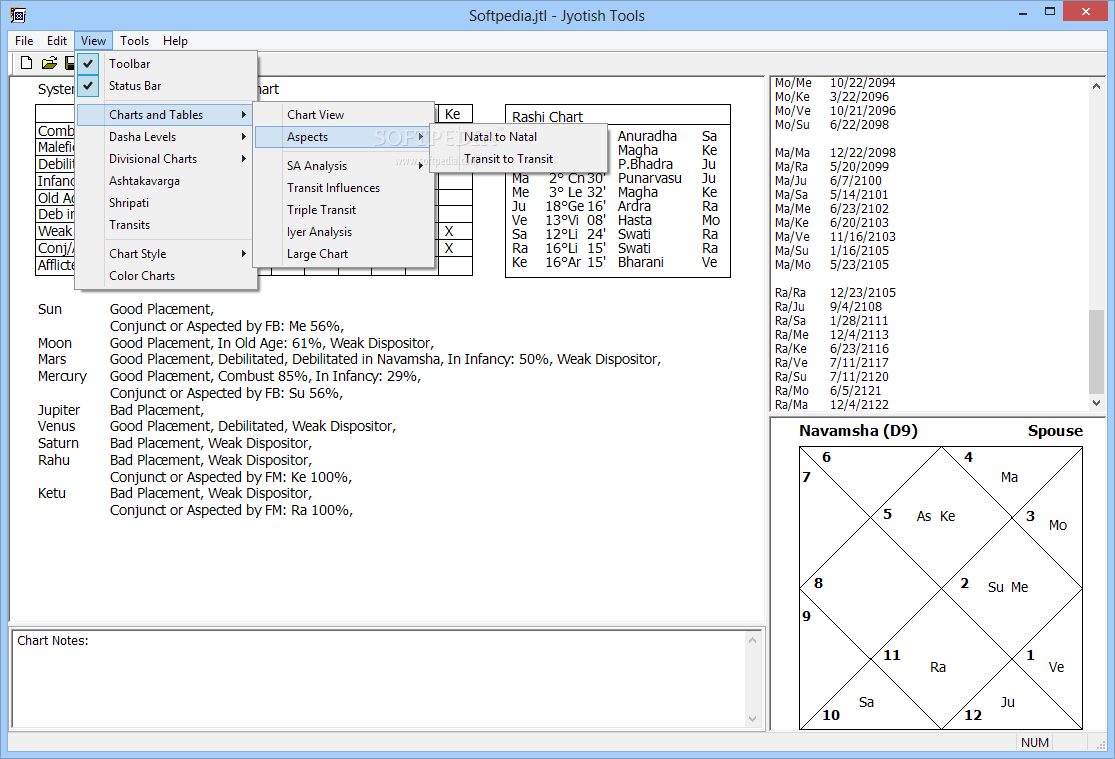This screenshot has height=759, width=1115.
Task: Expand the Aspects submenu
Action: click(343, 137)
